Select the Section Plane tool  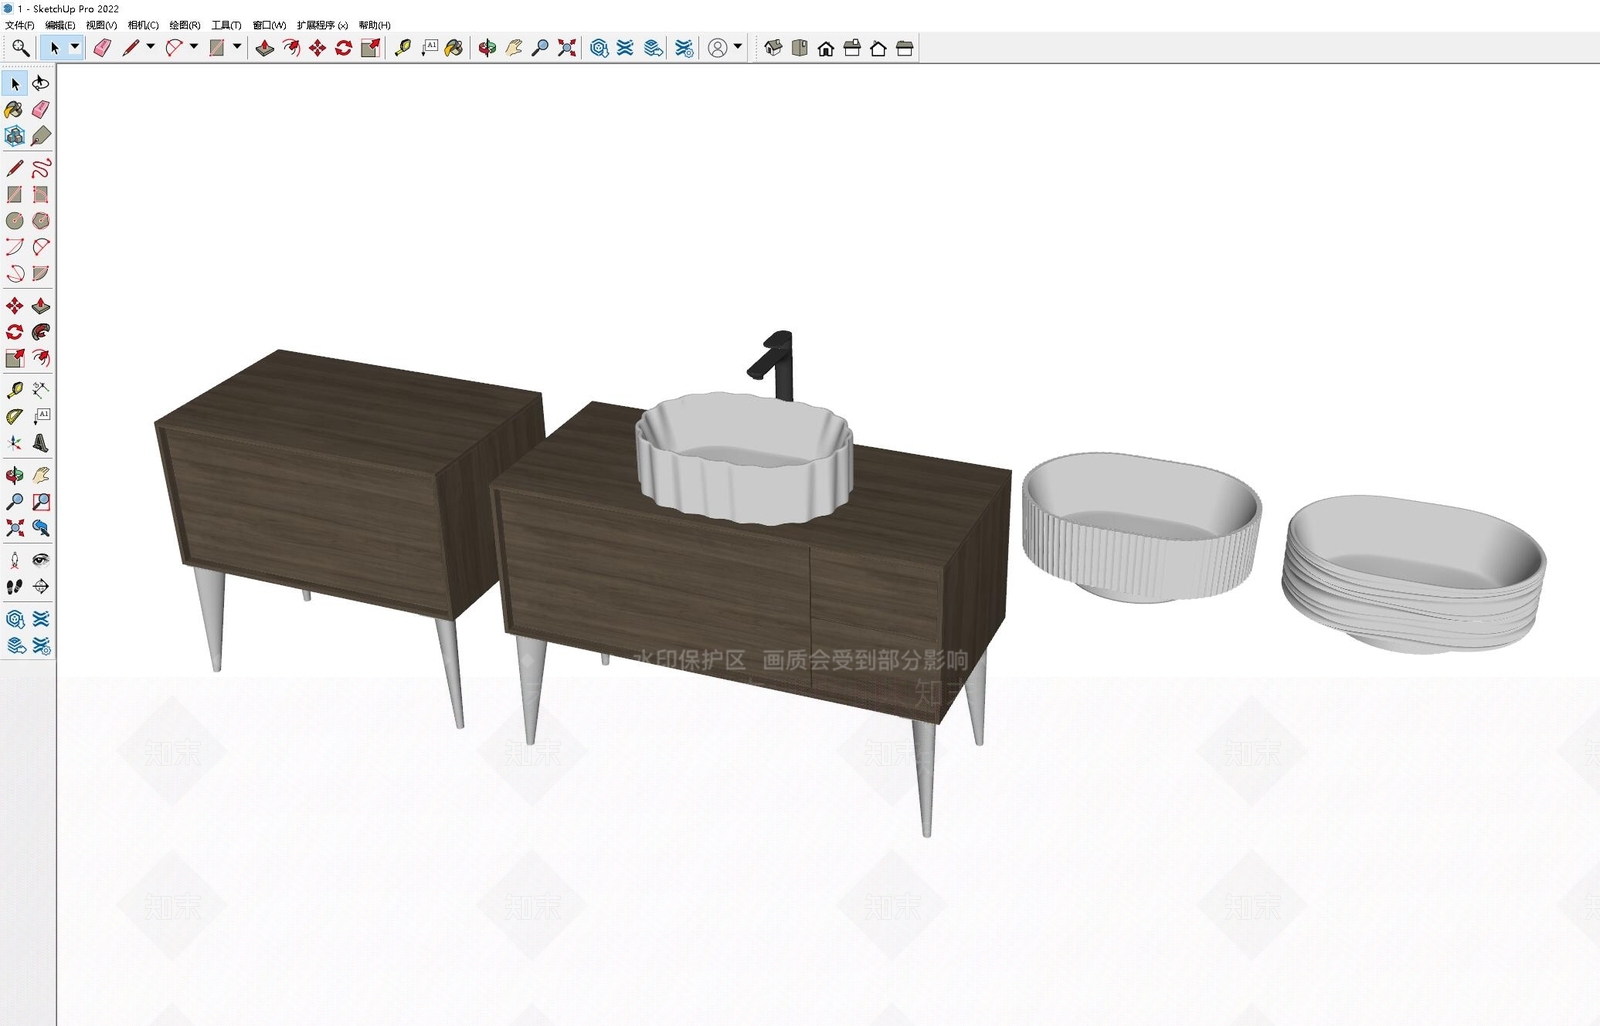point(41,586)
